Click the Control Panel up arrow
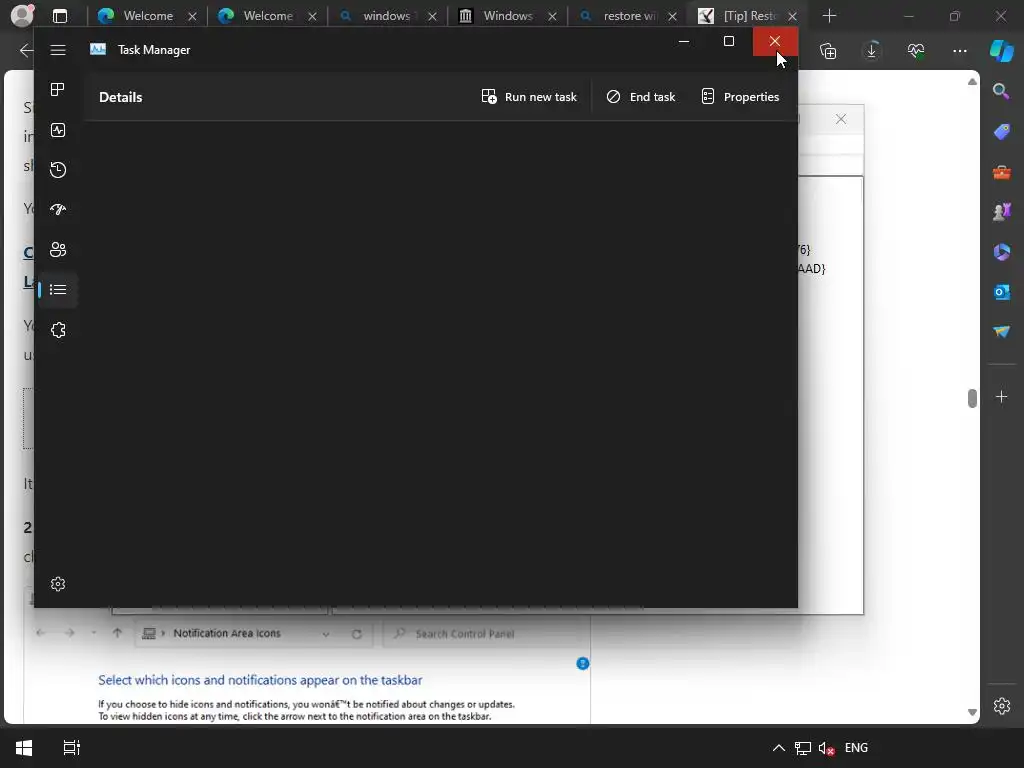This screenshot has height=768, width=1024. tap(118, 633)
